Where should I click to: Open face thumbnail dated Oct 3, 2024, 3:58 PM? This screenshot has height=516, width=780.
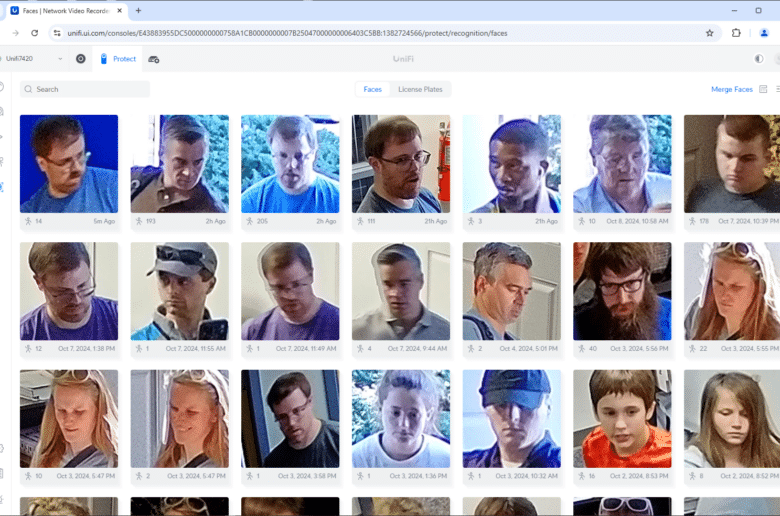tap(291, 418)
